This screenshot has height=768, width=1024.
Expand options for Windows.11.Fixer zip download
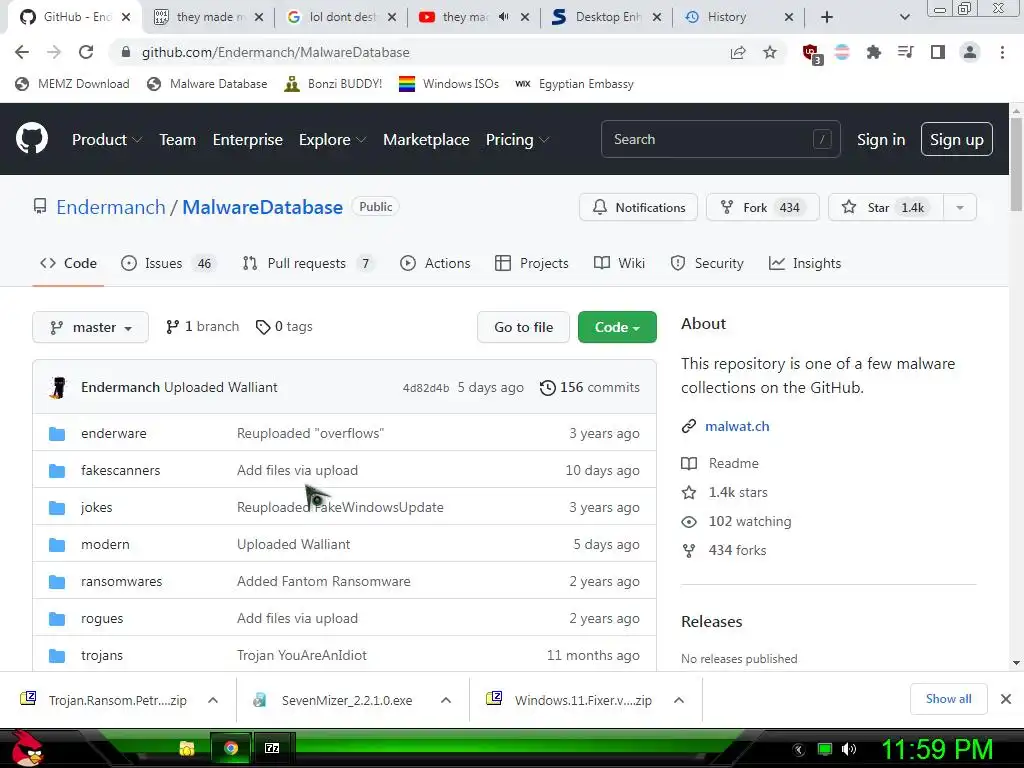point(679,700)
